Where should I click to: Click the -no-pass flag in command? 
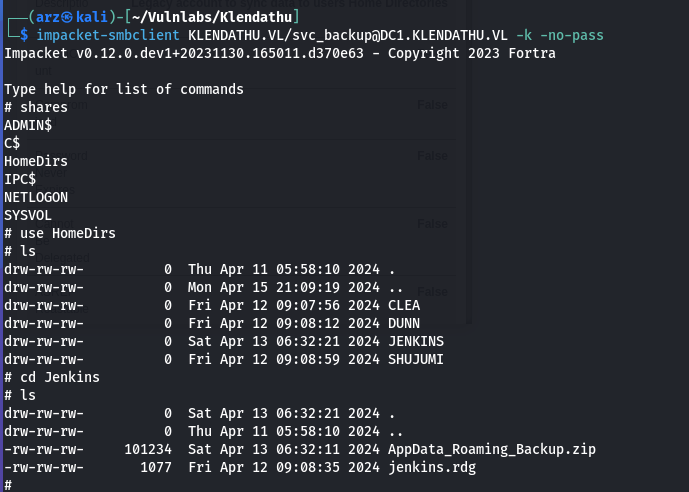pos(572,35)
